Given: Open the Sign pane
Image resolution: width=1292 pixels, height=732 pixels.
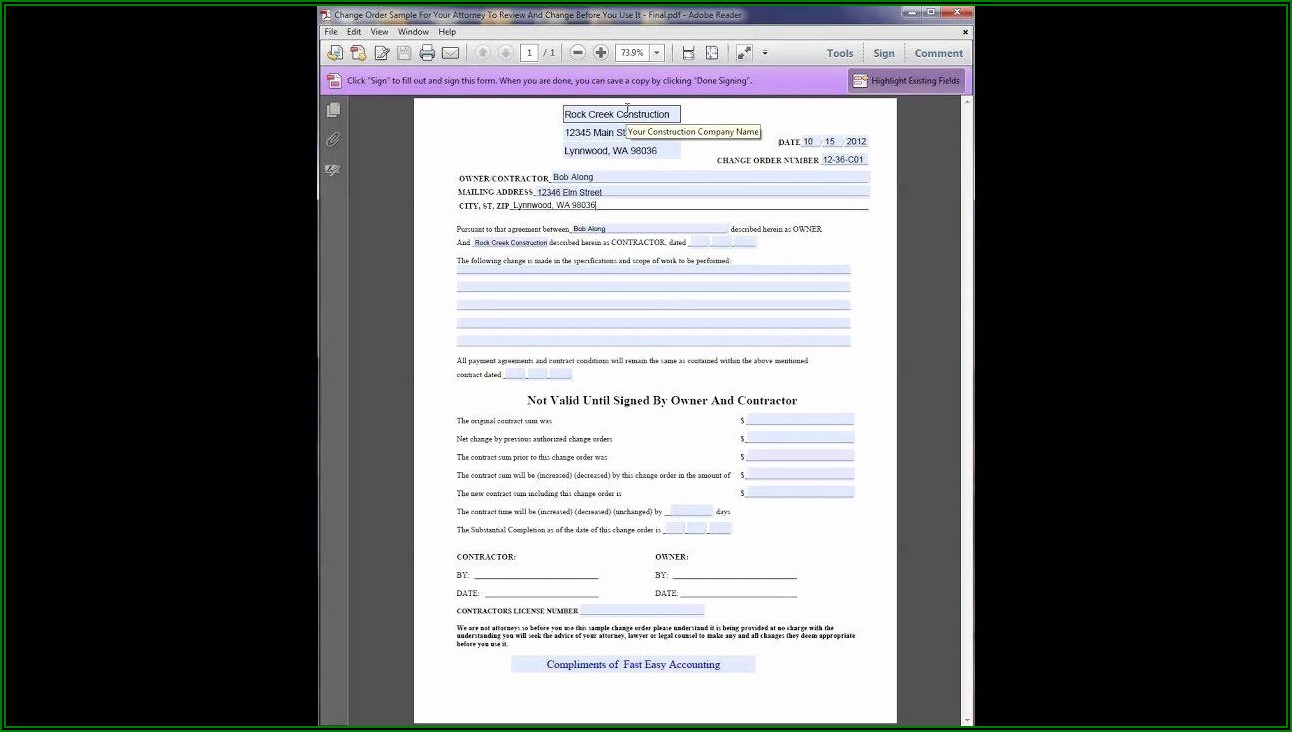Looking at the screenshot, I should [883, 53].
